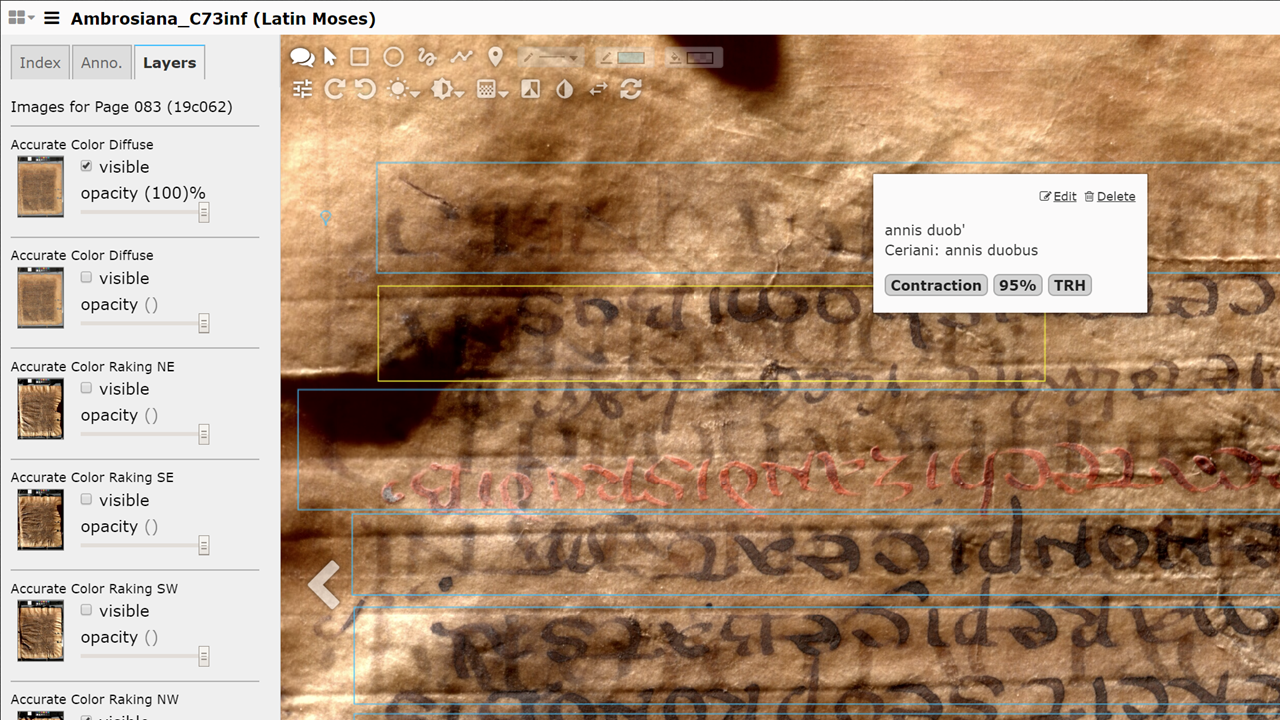This screenshot has height=720, width=1280.
Task: Edit the annotation in the popup
Action: [x=1058, y=196]
